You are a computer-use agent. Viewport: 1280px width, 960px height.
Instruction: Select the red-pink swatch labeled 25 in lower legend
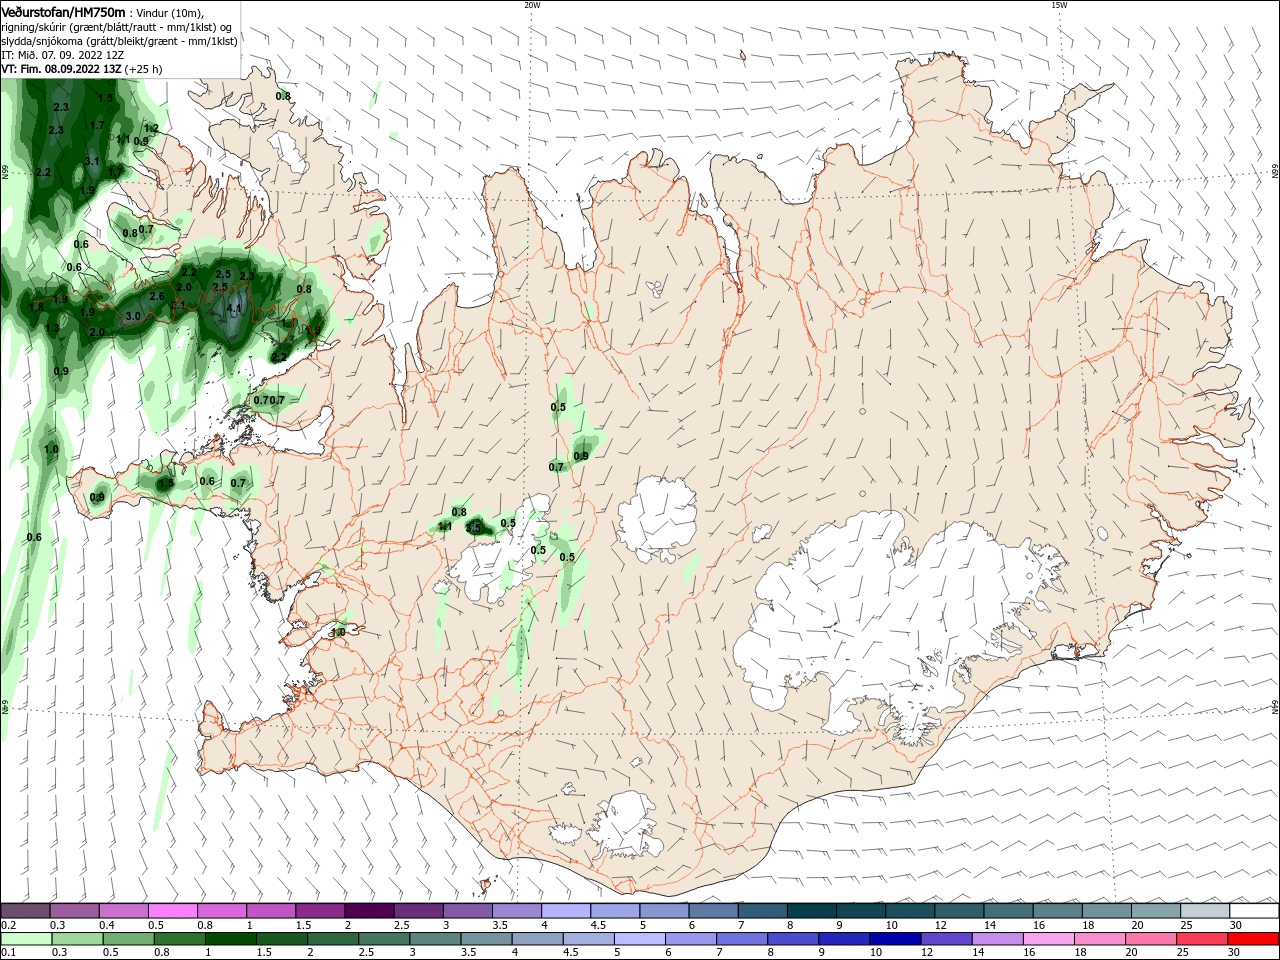point(1201,939)
